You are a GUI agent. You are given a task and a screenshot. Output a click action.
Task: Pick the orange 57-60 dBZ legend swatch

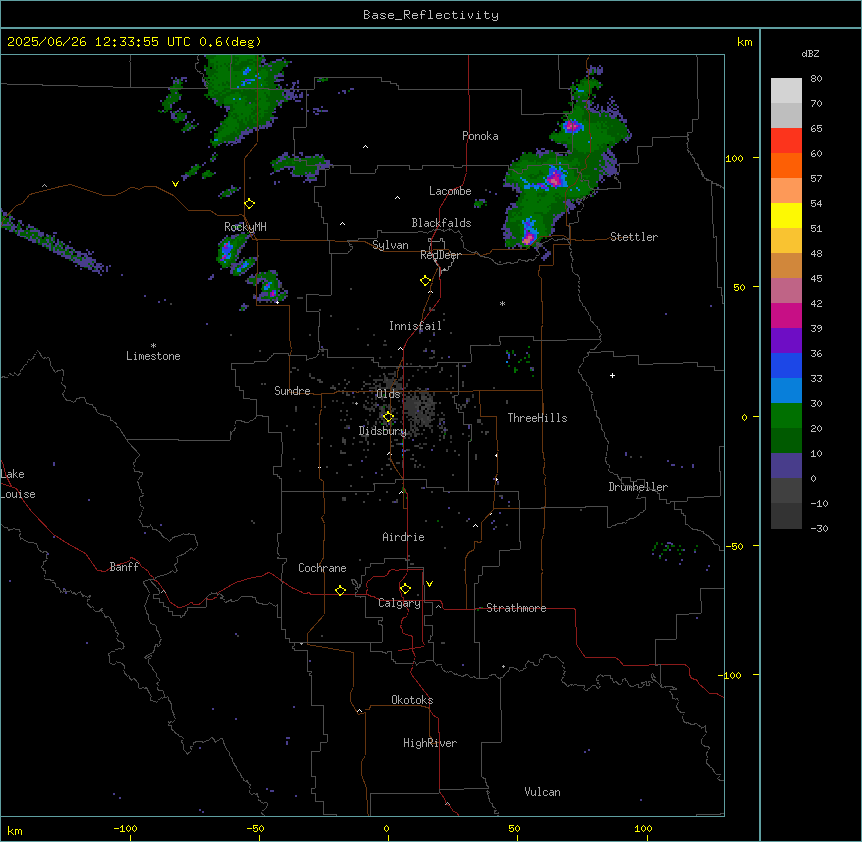[x=786, y=165]
